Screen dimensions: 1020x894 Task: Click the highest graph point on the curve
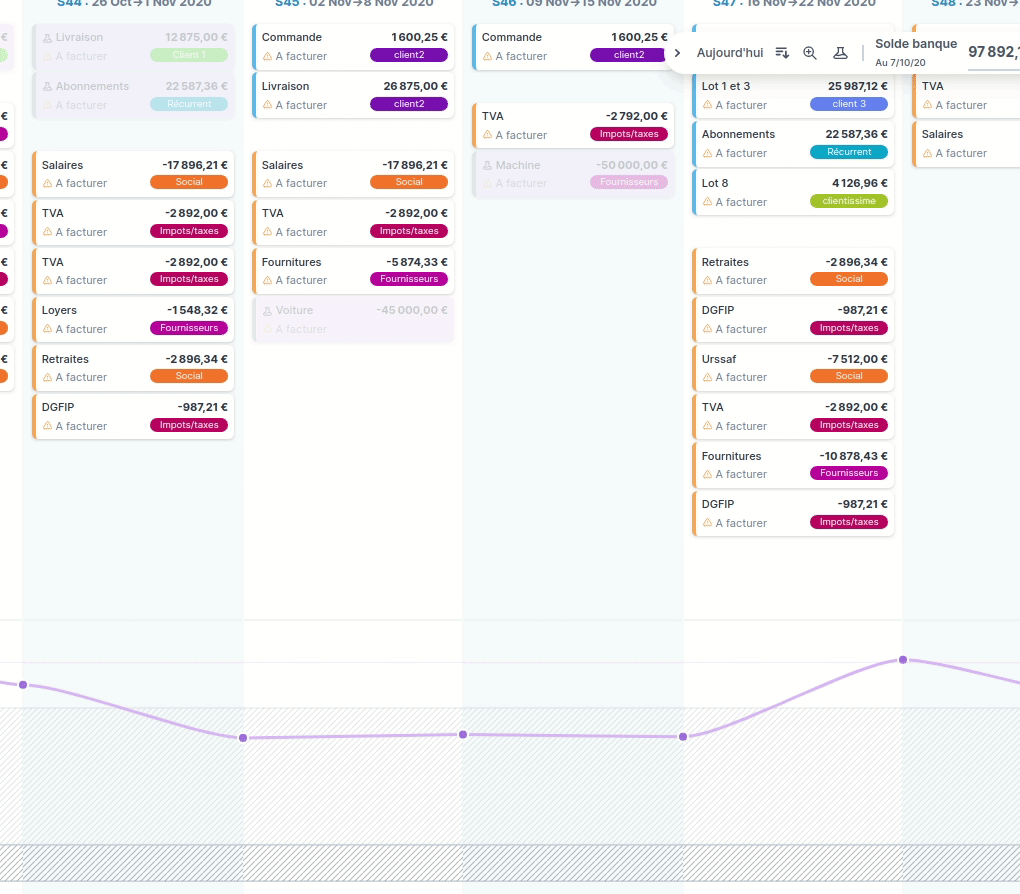(903, 660)
